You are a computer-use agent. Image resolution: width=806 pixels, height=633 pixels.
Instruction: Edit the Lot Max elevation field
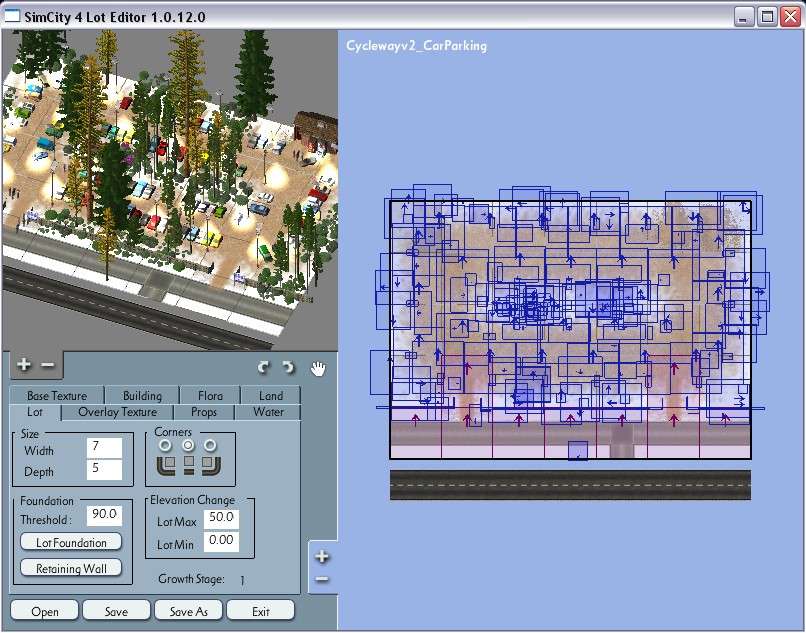pyautogui.click(x=221, y=518)
